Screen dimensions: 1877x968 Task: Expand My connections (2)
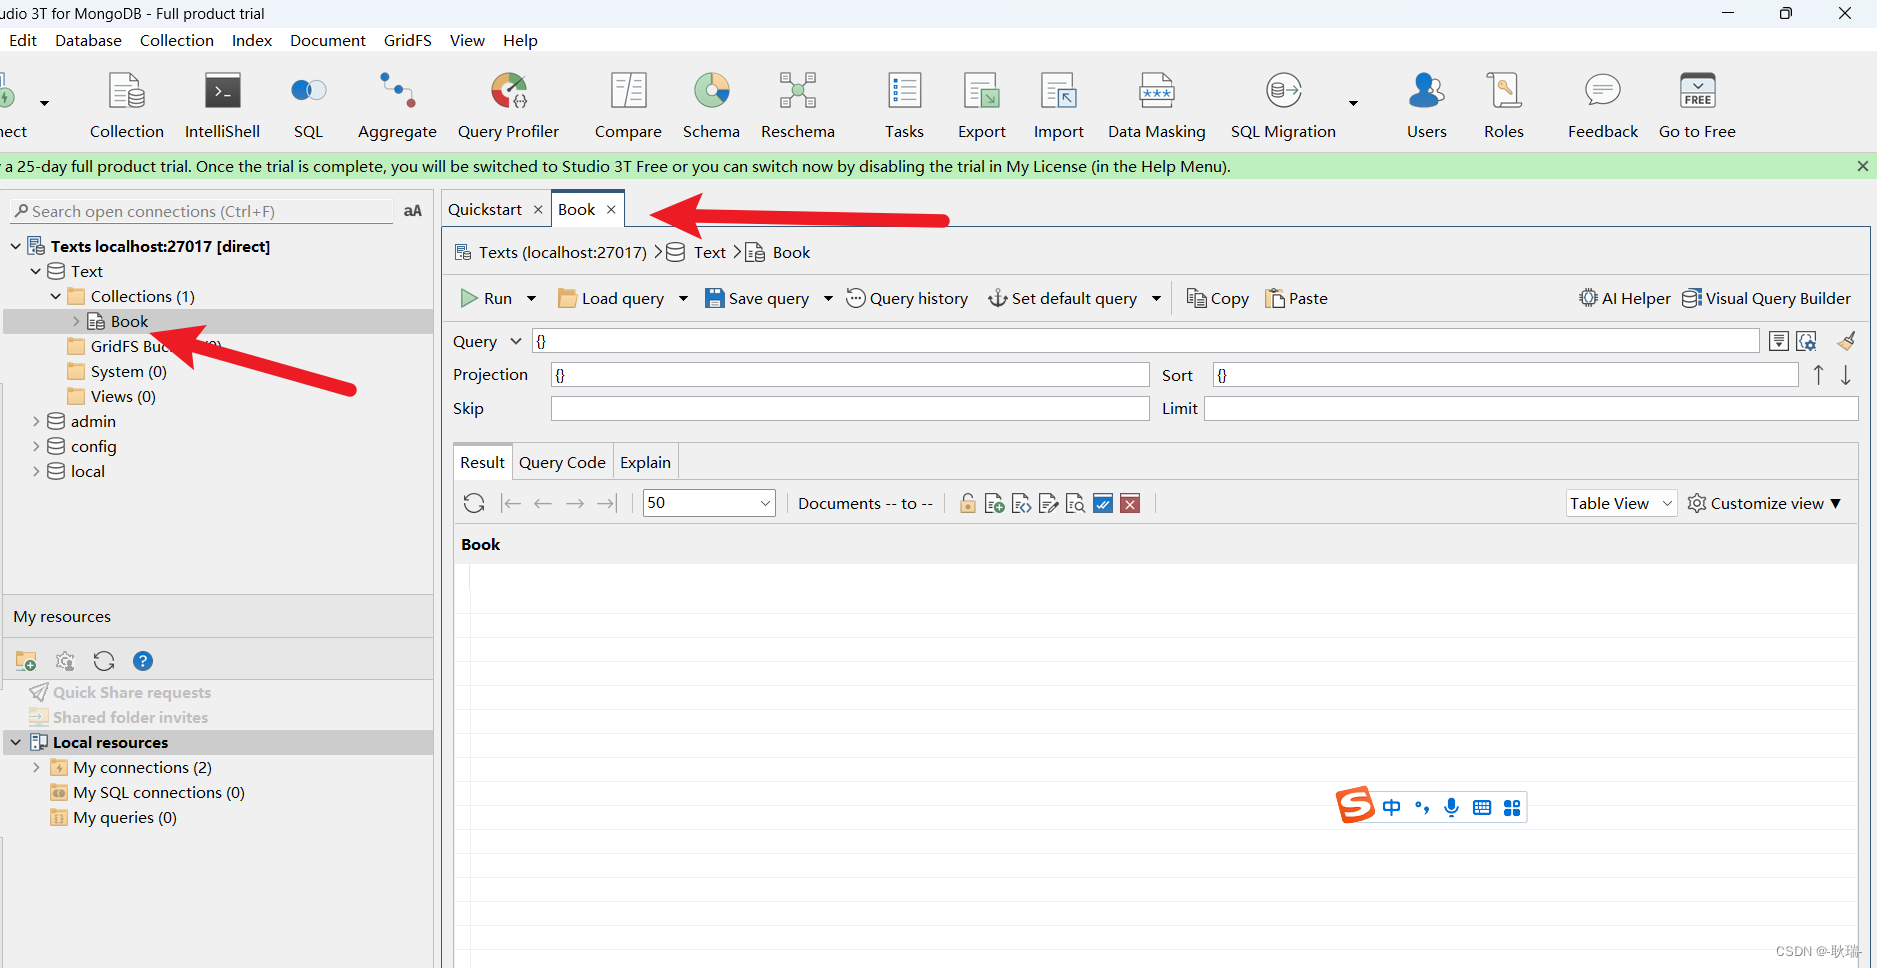(x=36, y=767)
